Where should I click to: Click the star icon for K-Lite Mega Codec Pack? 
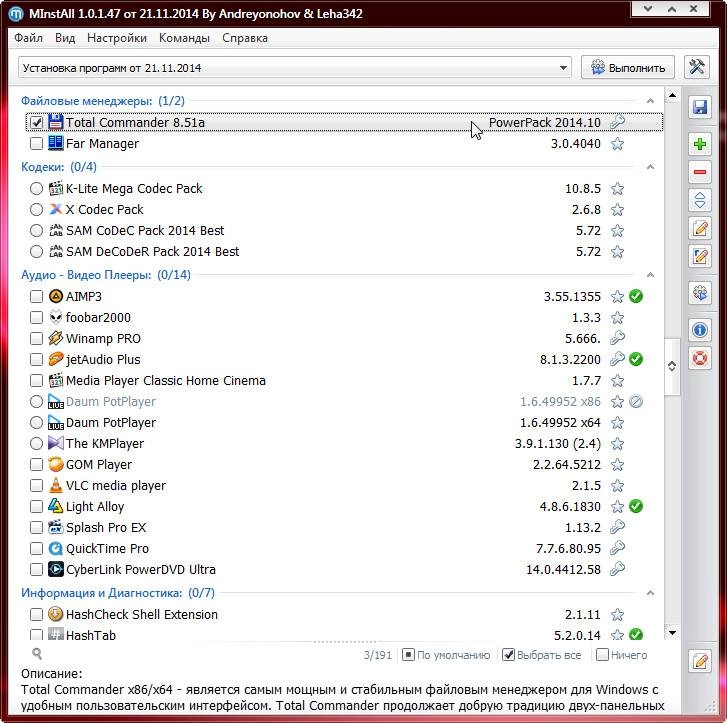pyautogui.click(x=617, y=189)
